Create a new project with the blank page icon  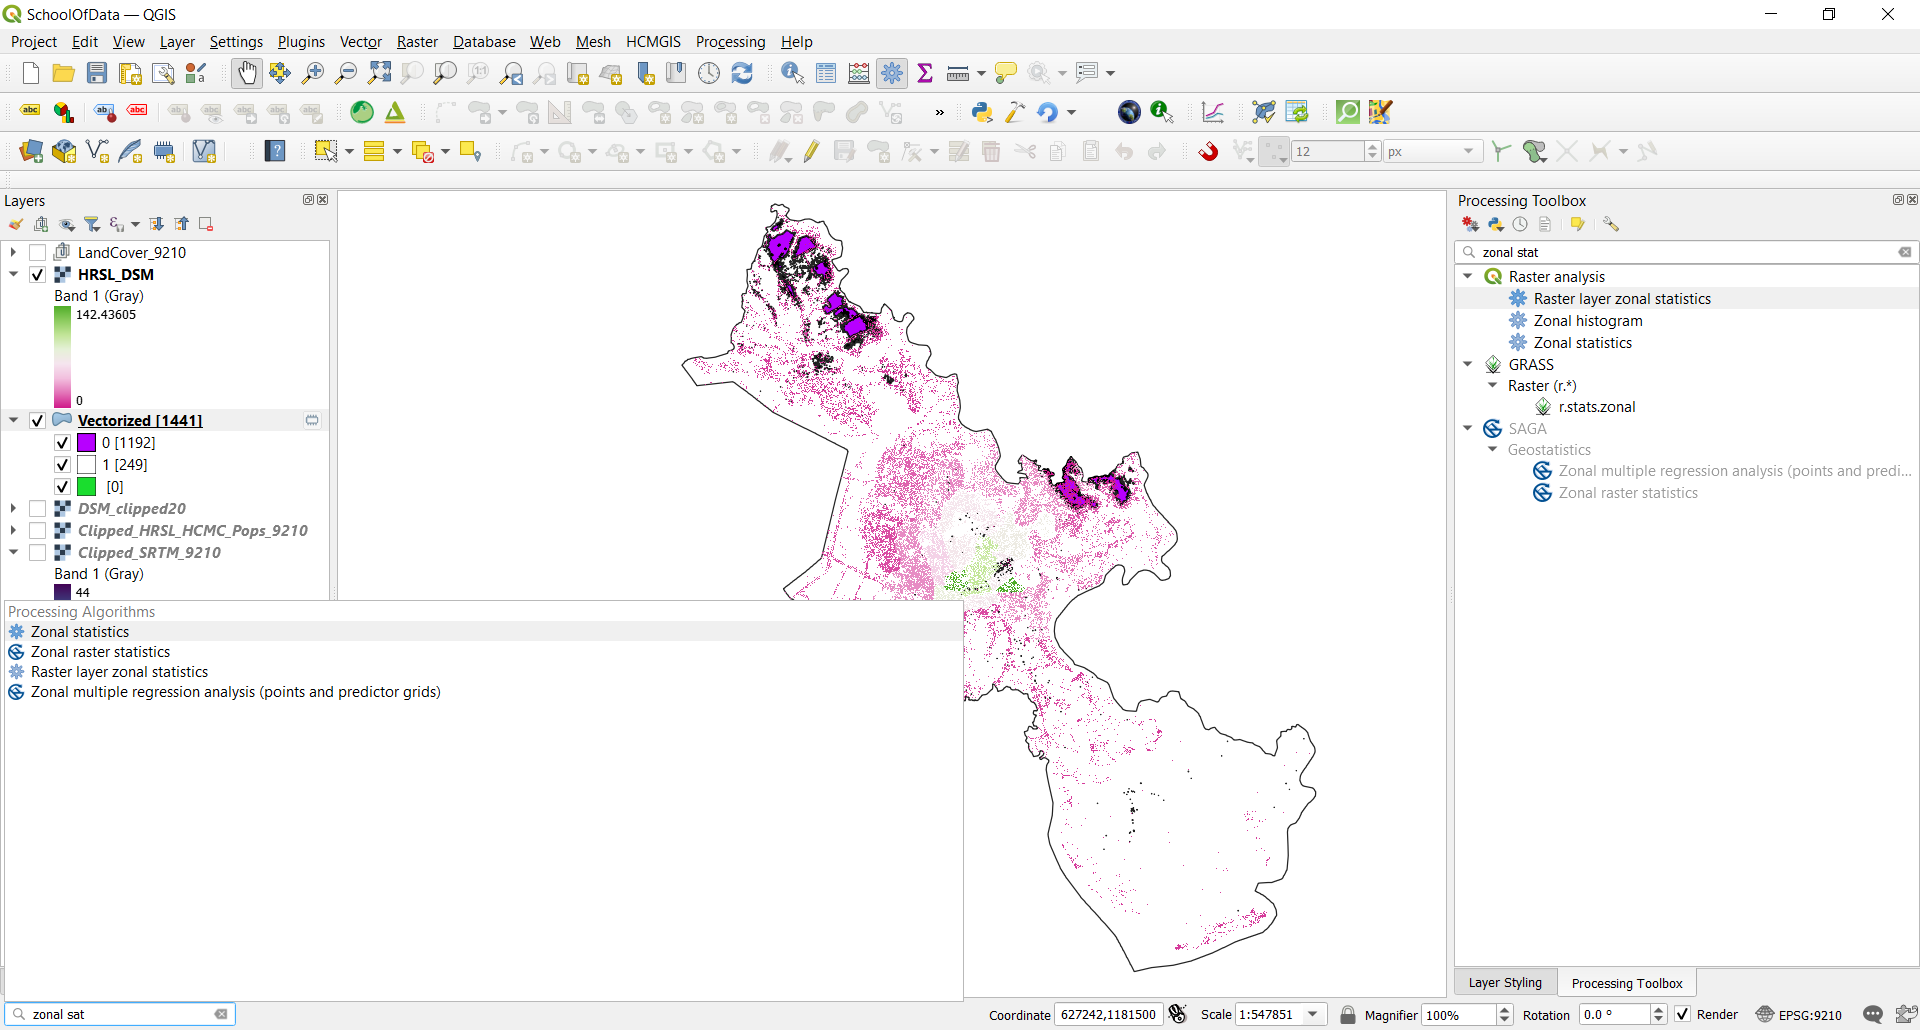[30, 73]
